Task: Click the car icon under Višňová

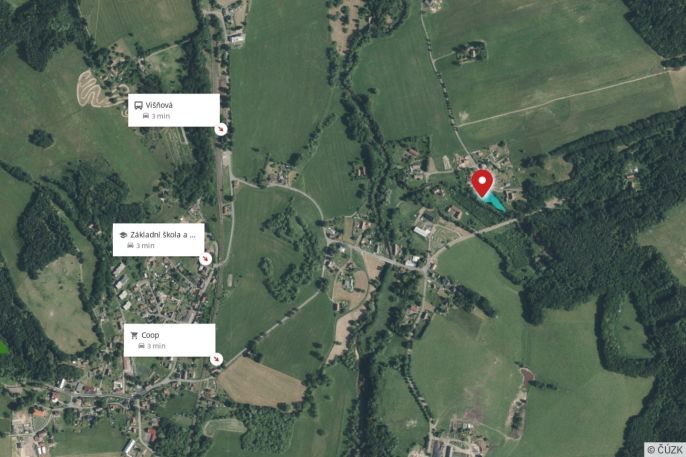Action: 146,116
